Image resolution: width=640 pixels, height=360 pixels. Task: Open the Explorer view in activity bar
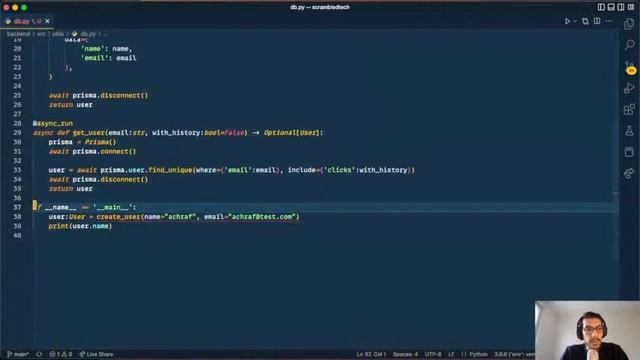click(x=629, y=24)
